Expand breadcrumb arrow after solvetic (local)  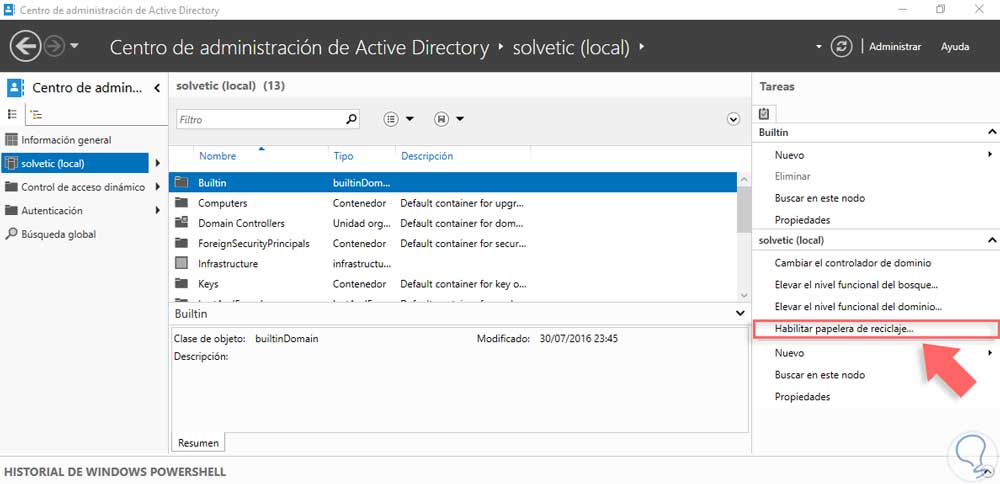(x=641, y=47)
